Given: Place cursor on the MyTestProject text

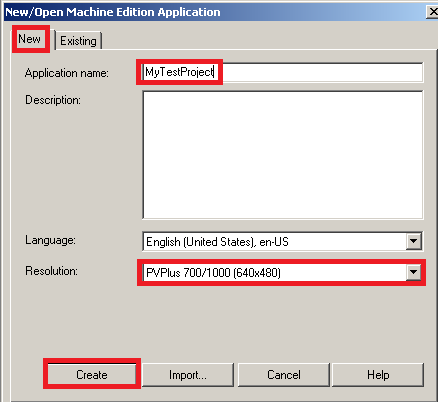Looking at the screenshot, I should 179,72.
